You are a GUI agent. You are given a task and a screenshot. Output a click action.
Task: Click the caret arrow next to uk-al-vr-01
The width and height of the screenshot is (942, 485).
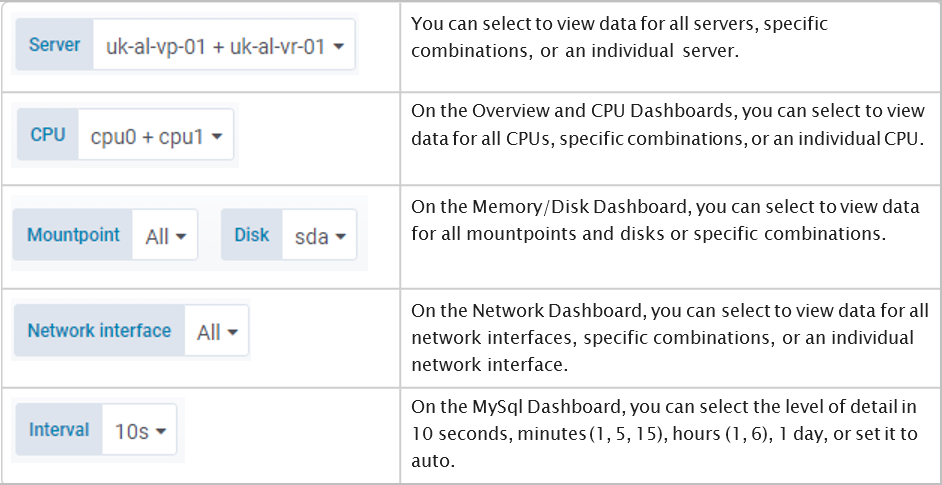(x=339, y=46)
